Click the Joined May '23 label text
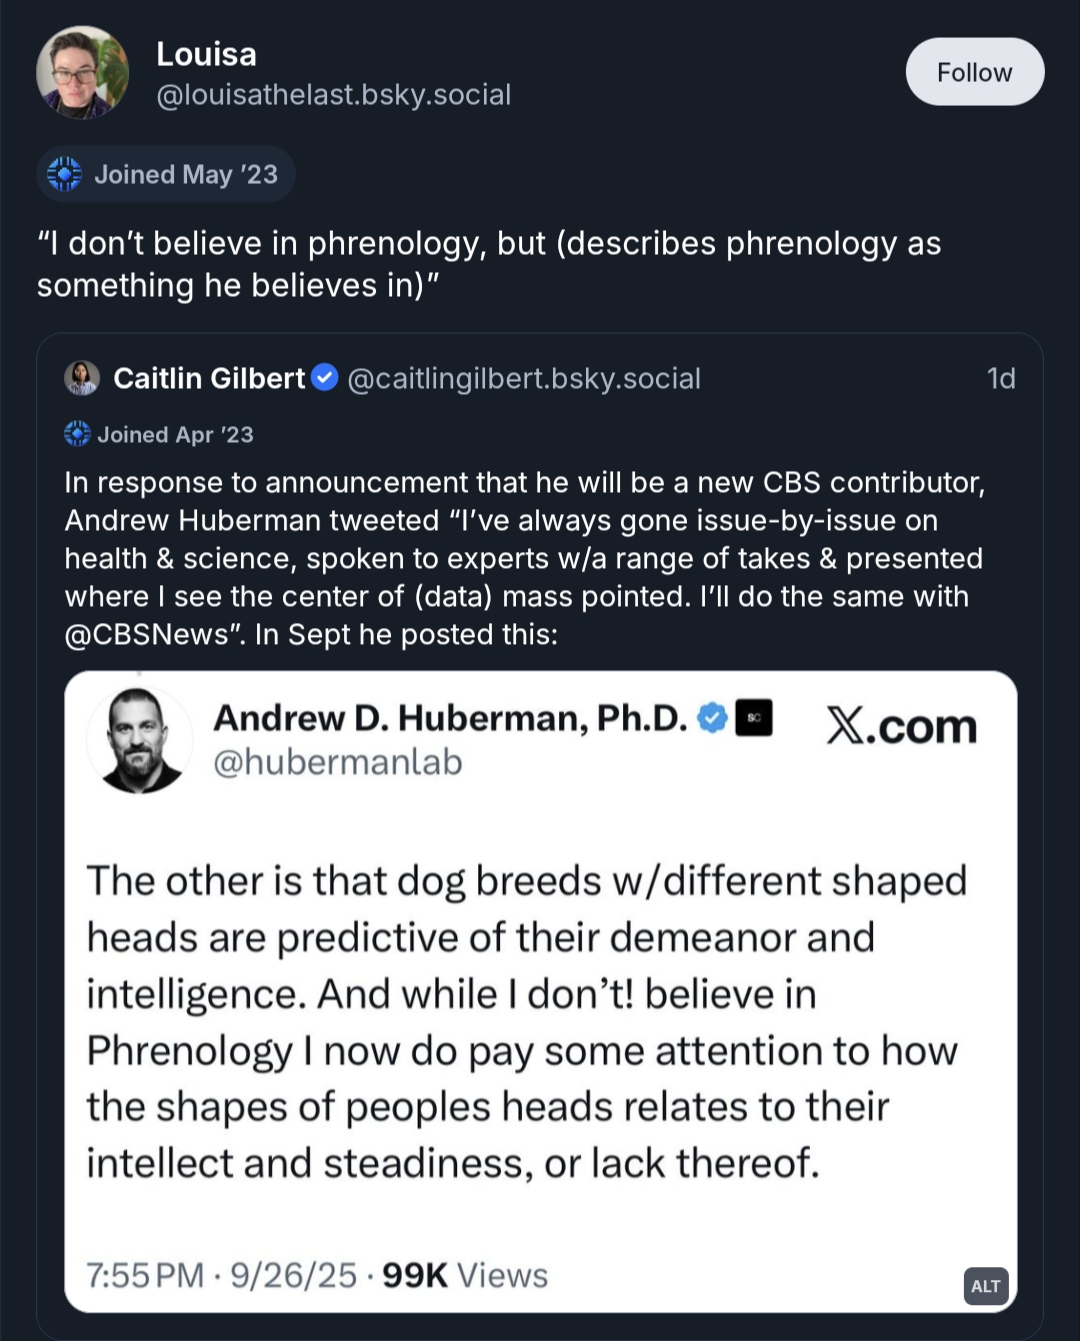 (186, 174)
